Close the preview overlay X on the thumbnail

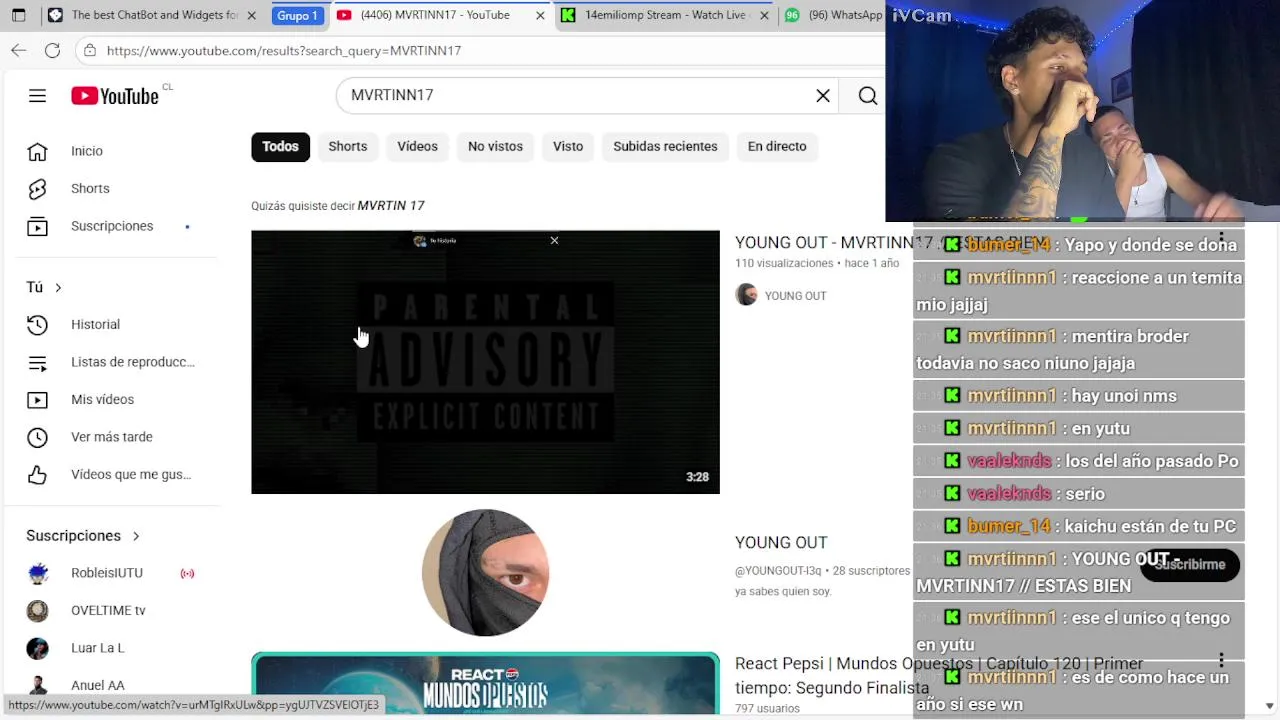(x=554, y=240)
